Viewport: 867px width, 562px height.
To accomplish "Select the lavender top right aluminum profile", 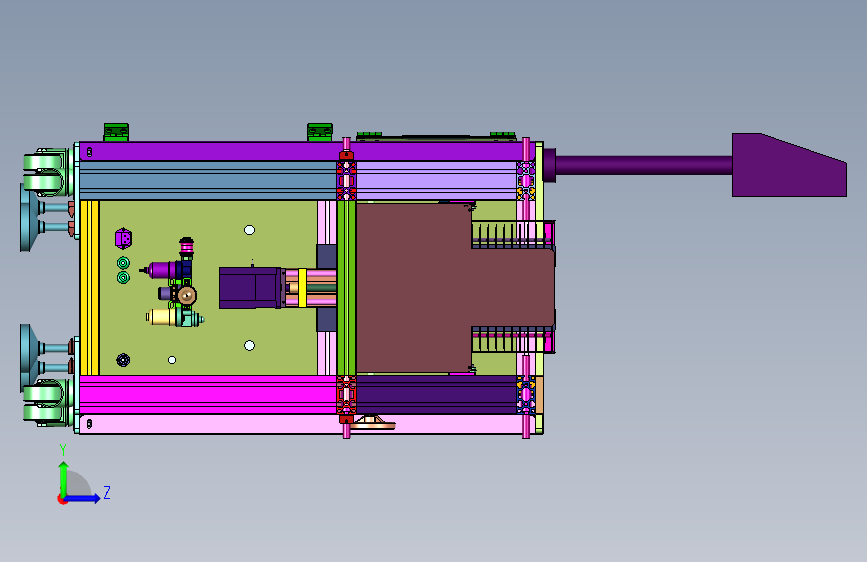I will click(436, 180).
